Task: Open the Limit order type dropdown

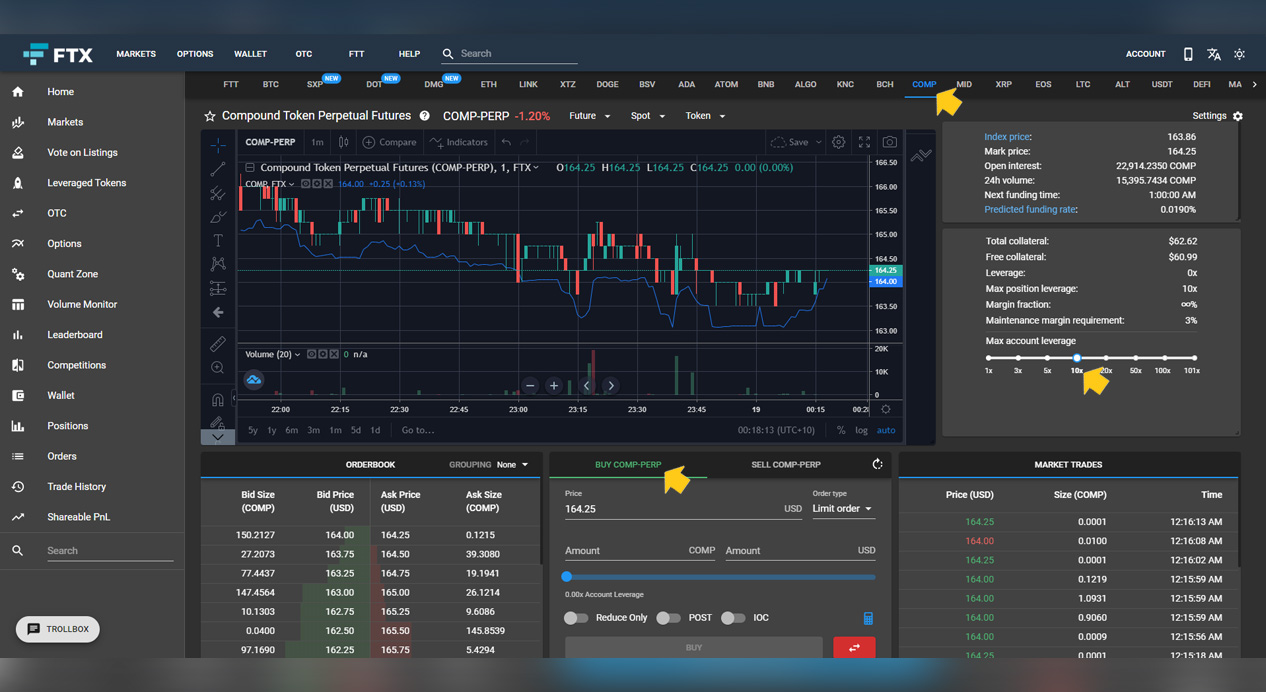Action: point(842,509)
